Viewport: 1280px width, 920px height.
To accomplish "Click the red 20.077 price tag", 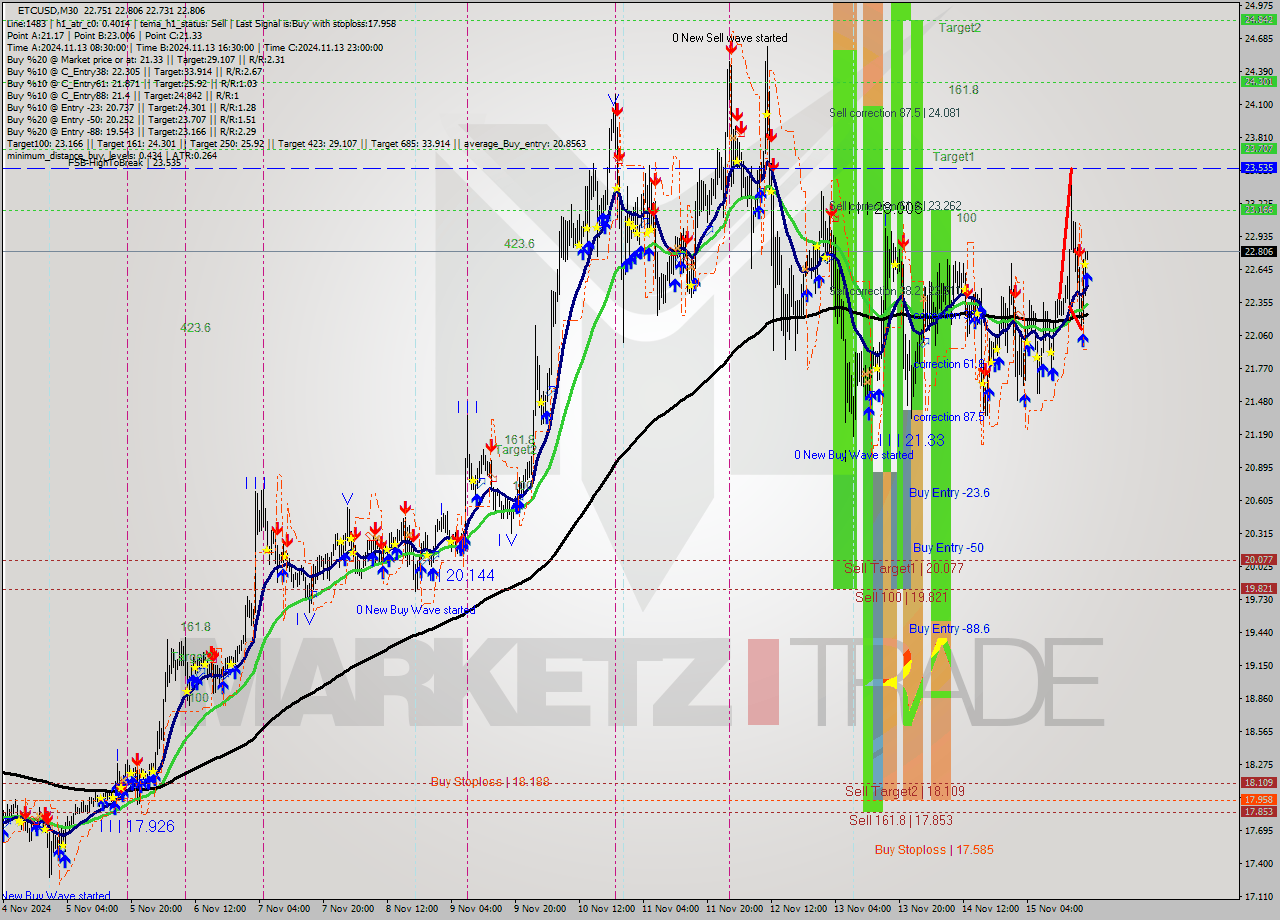I will click(x=1258, y=560).
